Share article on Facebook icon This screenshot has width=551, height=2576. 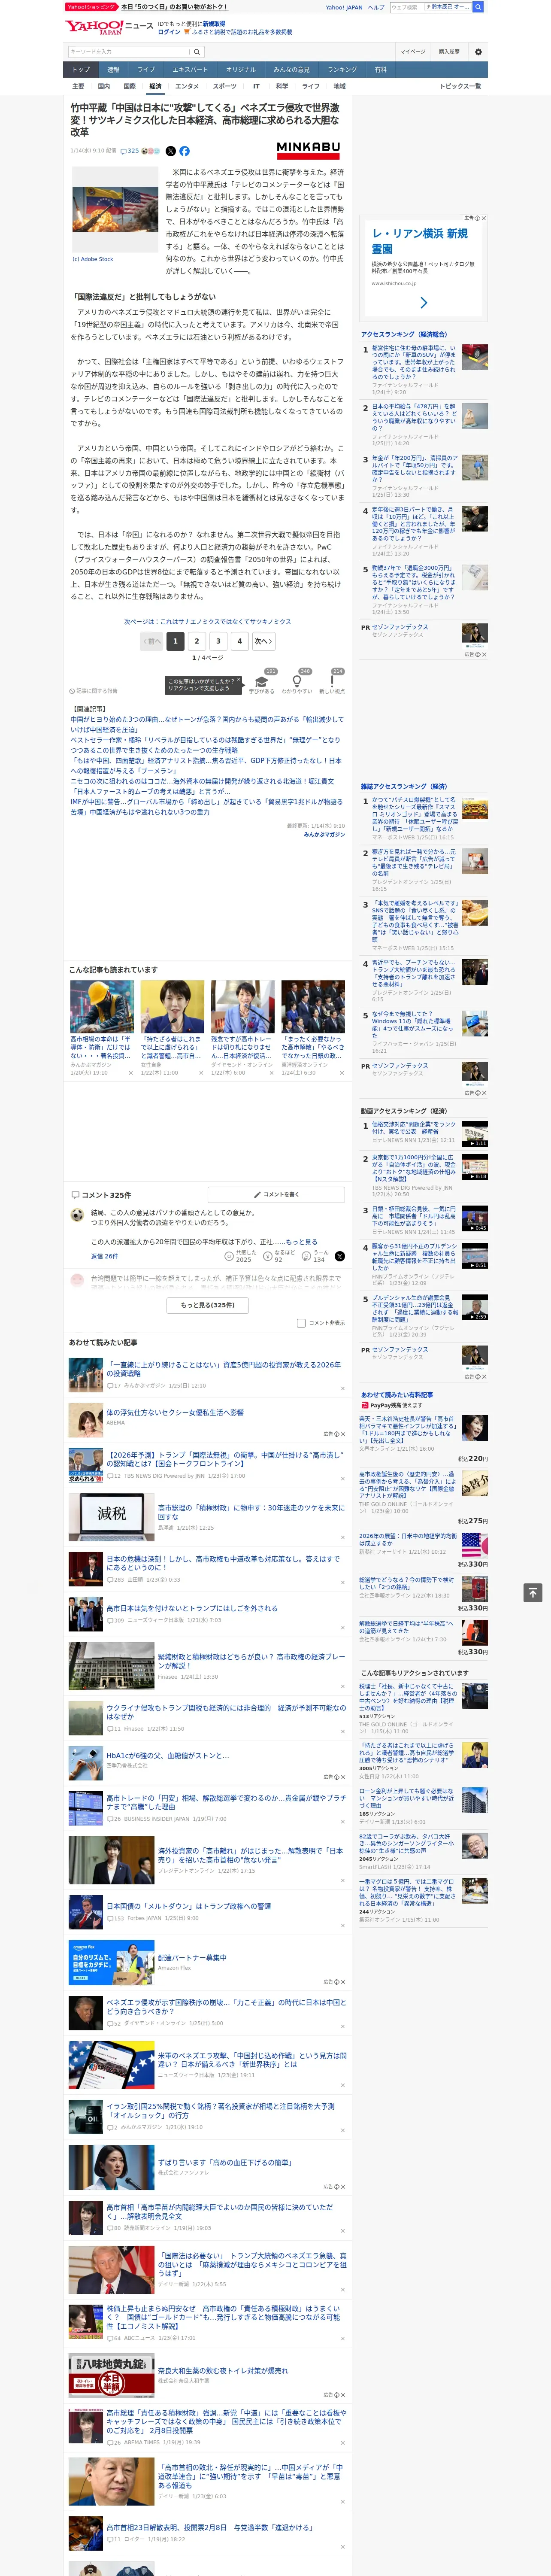pos(184,151)
